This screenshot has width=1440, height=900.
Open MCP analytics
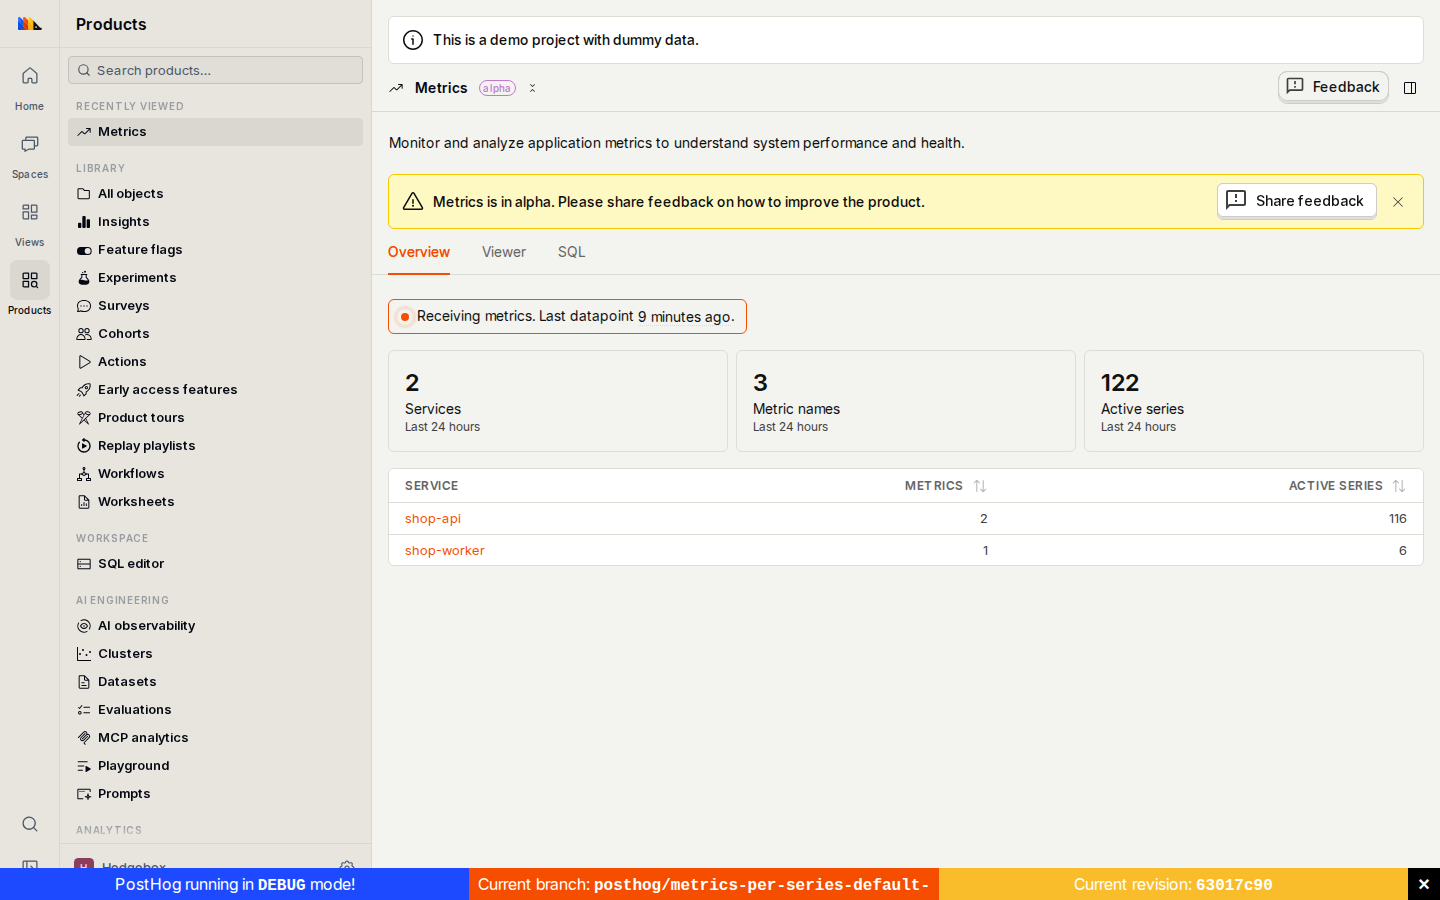[x=215, y=738]
